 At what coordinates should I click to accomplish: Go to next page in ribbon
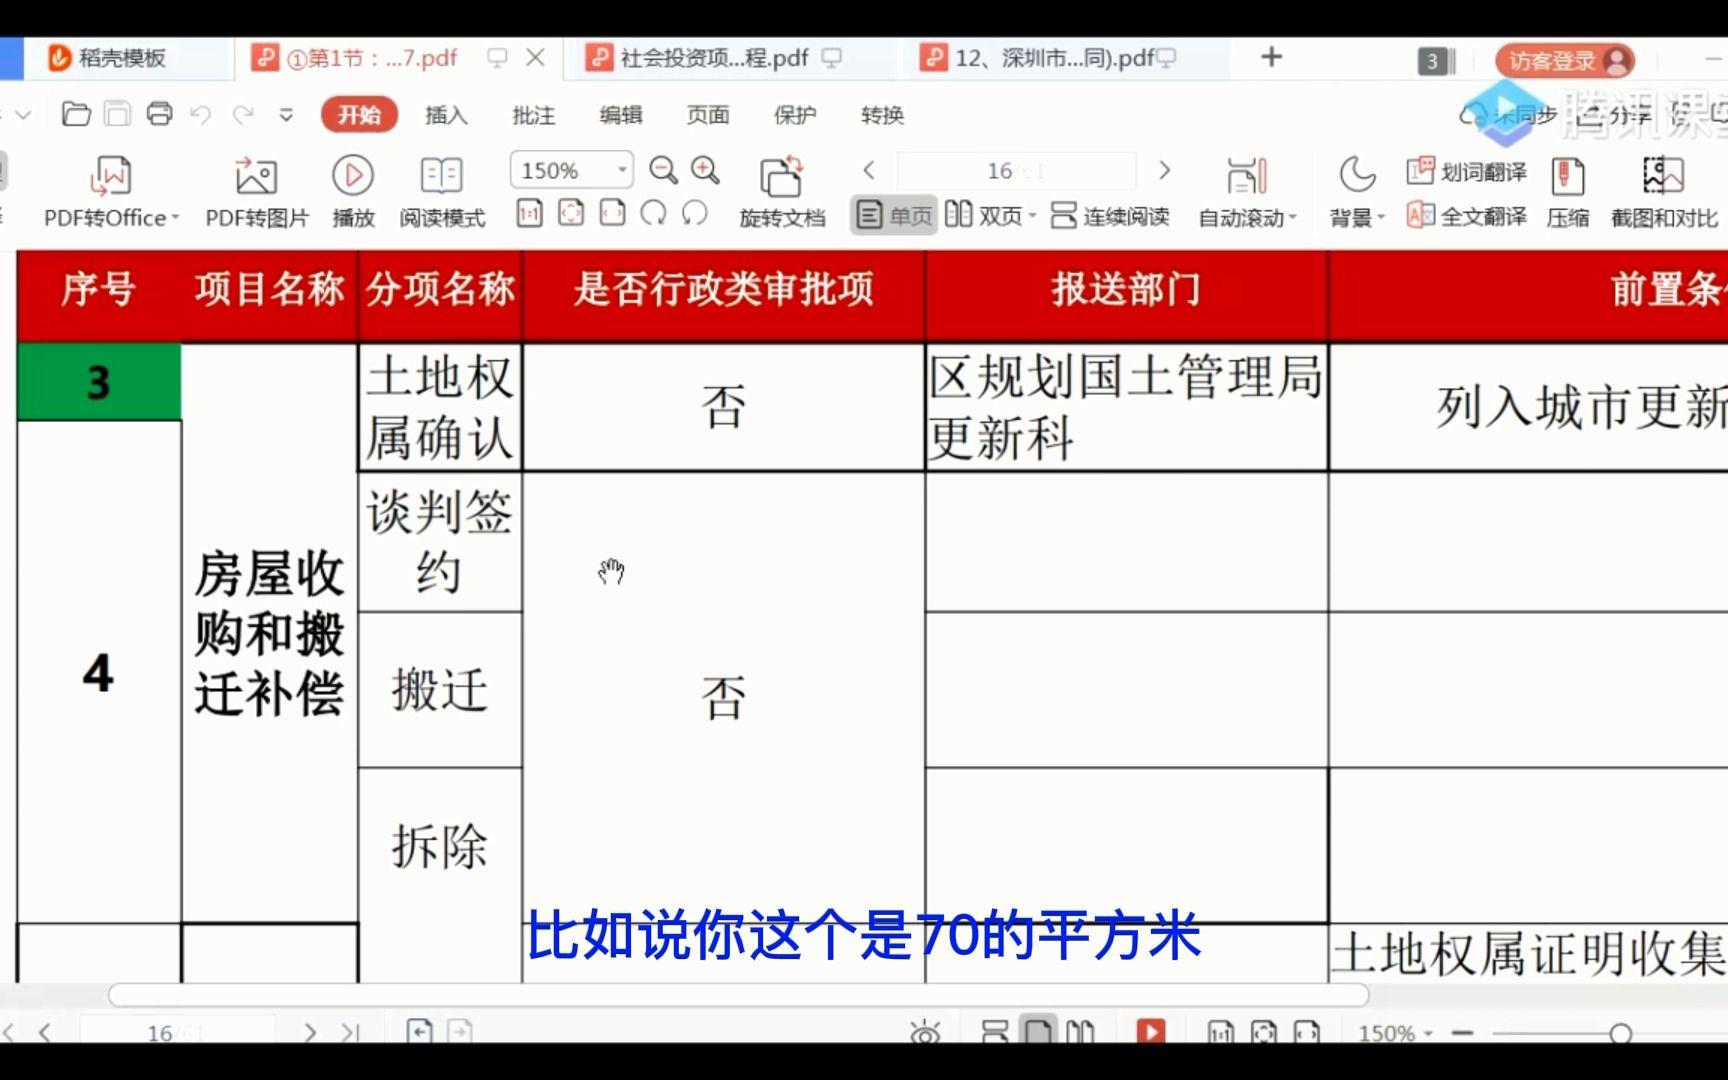tap(1164, 170)
